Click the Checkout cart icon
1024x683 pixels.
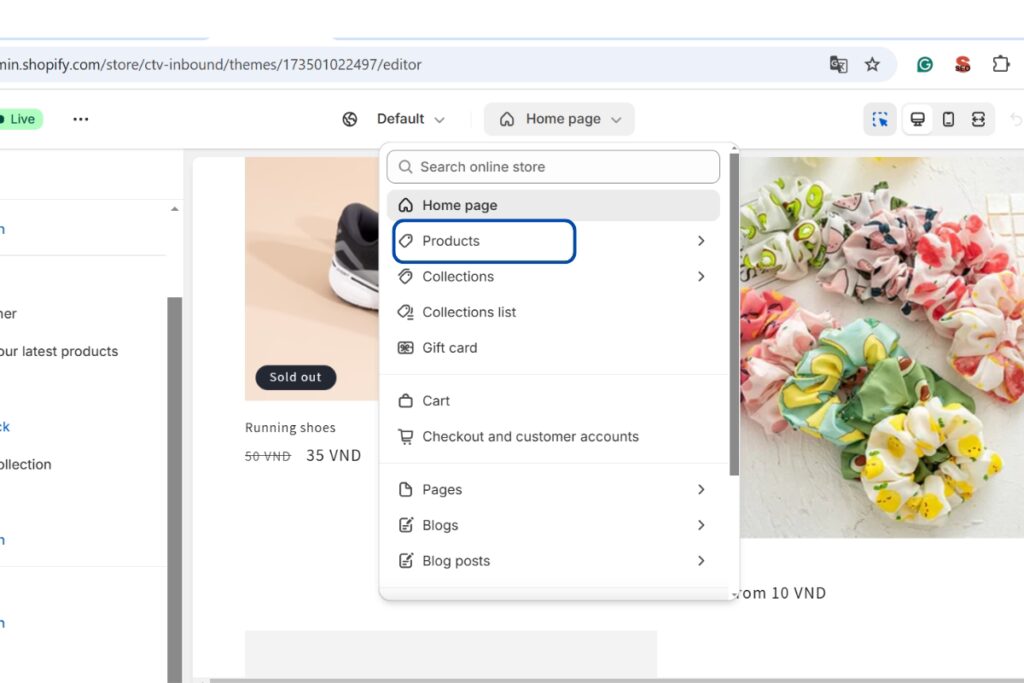pos(406,436)
